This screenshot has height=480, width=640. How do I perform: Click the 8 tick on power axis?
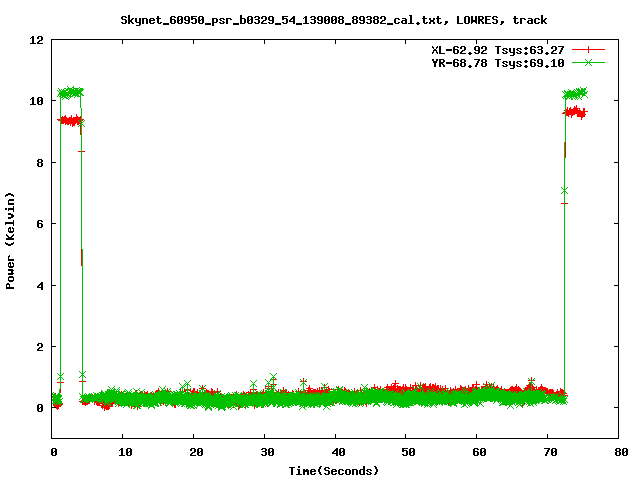click(x=40, y=163)
